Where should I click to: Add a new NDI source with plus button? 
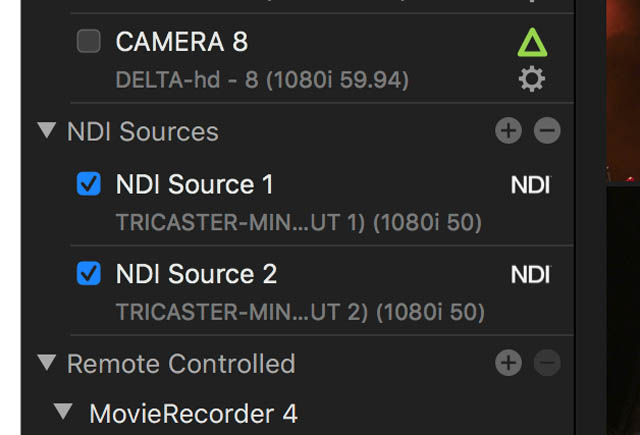click(508, 131)
